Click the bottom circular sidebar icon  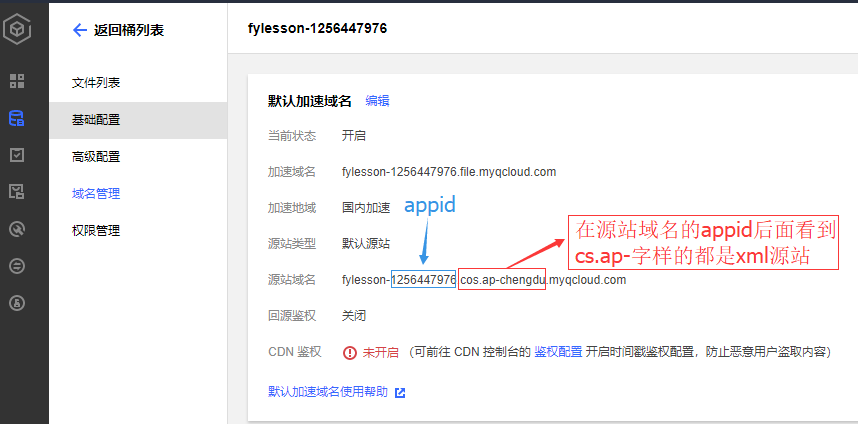(x=17, y=303)
